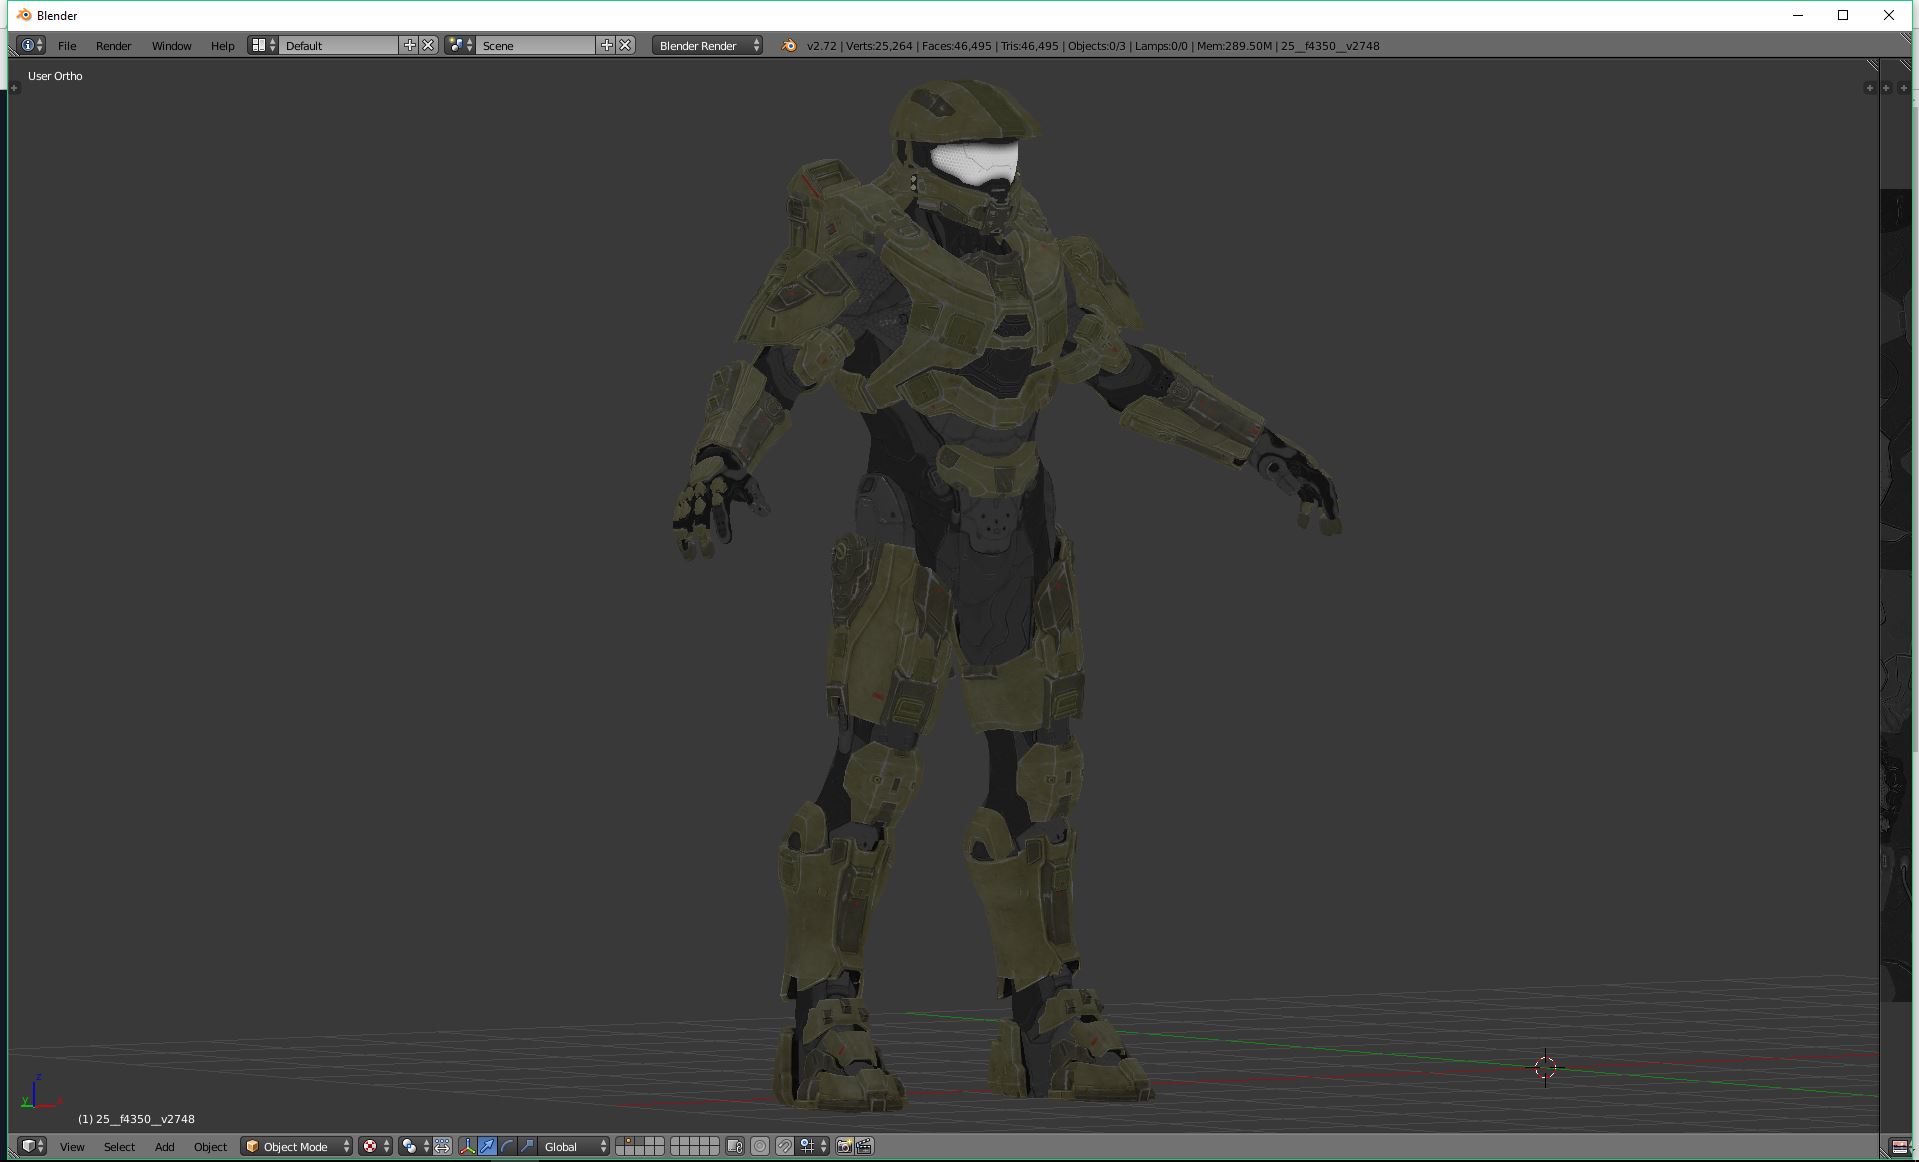Toggle snap during transform magnet
The width and height of the screenshot is (1919, 1162).
click(785, 1146)
